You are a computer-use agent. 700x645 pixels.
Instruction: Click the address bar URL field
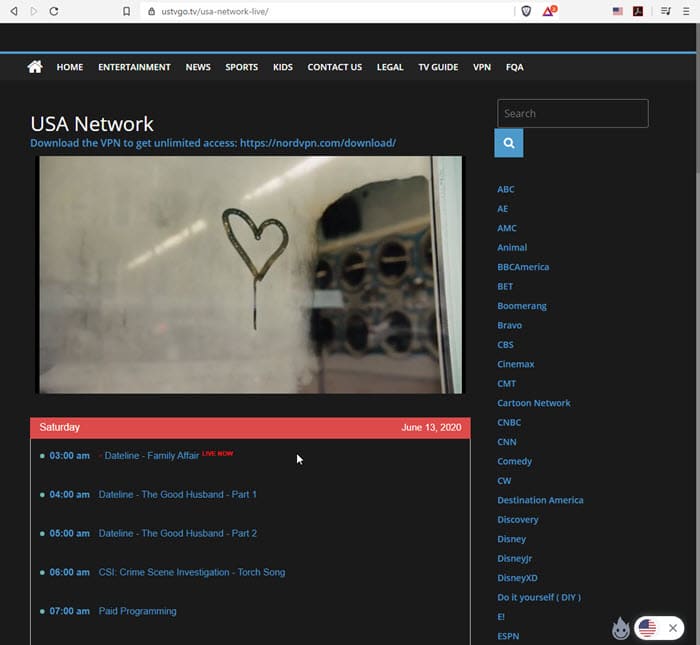click(x=326, y=12)
